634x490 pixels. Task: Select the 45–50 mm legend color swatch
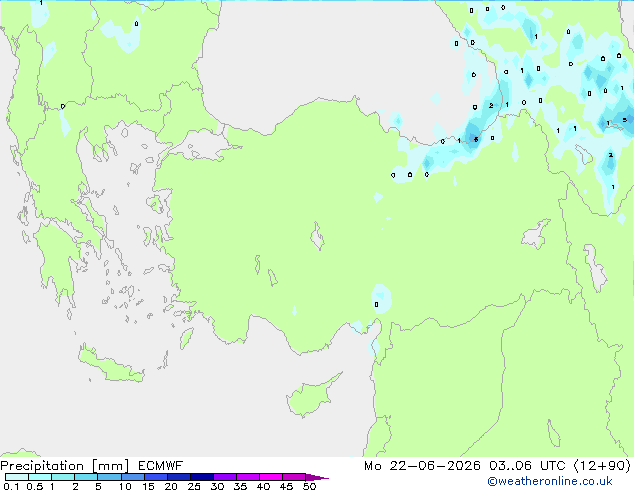(x=294, y=477)
